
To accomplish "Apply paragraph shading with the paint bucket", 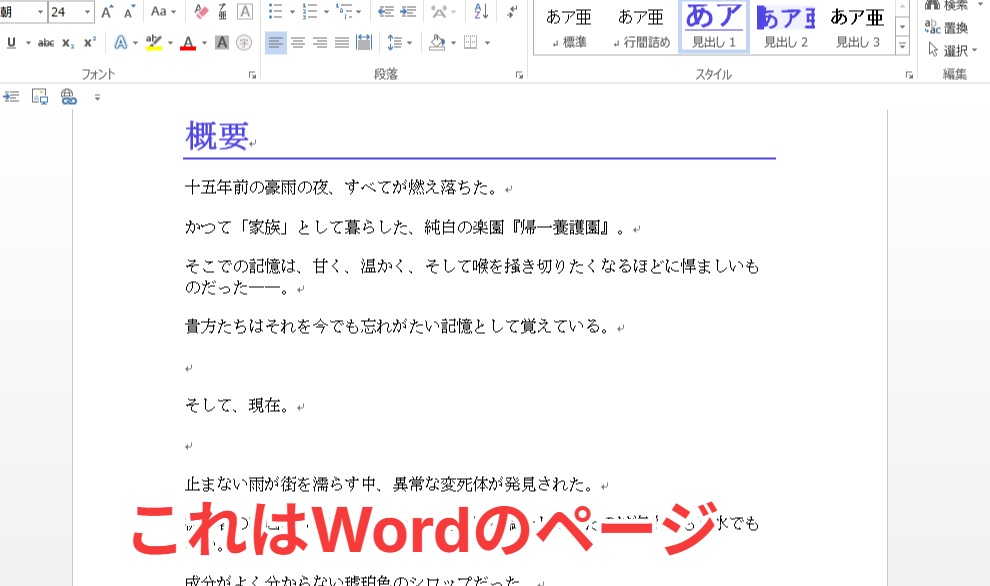I will pos(437,43).
